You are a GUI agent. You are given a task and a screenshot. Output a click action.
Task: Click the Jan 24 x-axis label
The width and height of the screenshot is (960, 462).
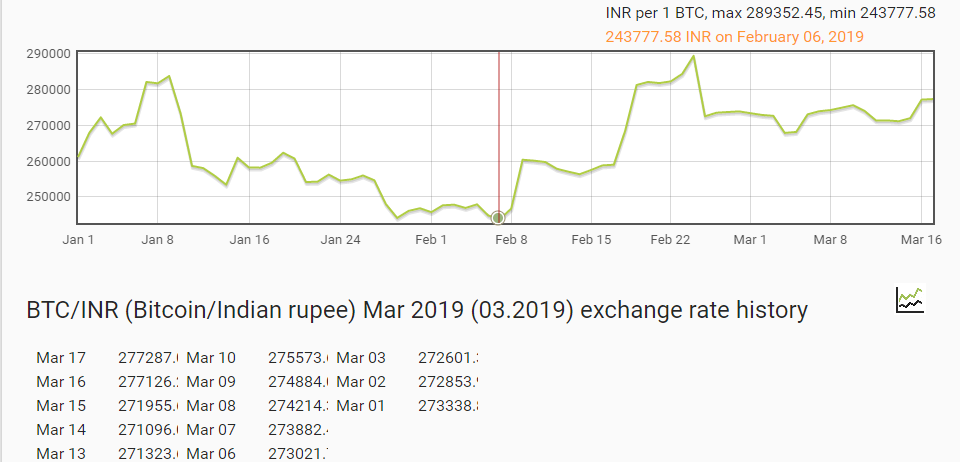coord(342,240)
